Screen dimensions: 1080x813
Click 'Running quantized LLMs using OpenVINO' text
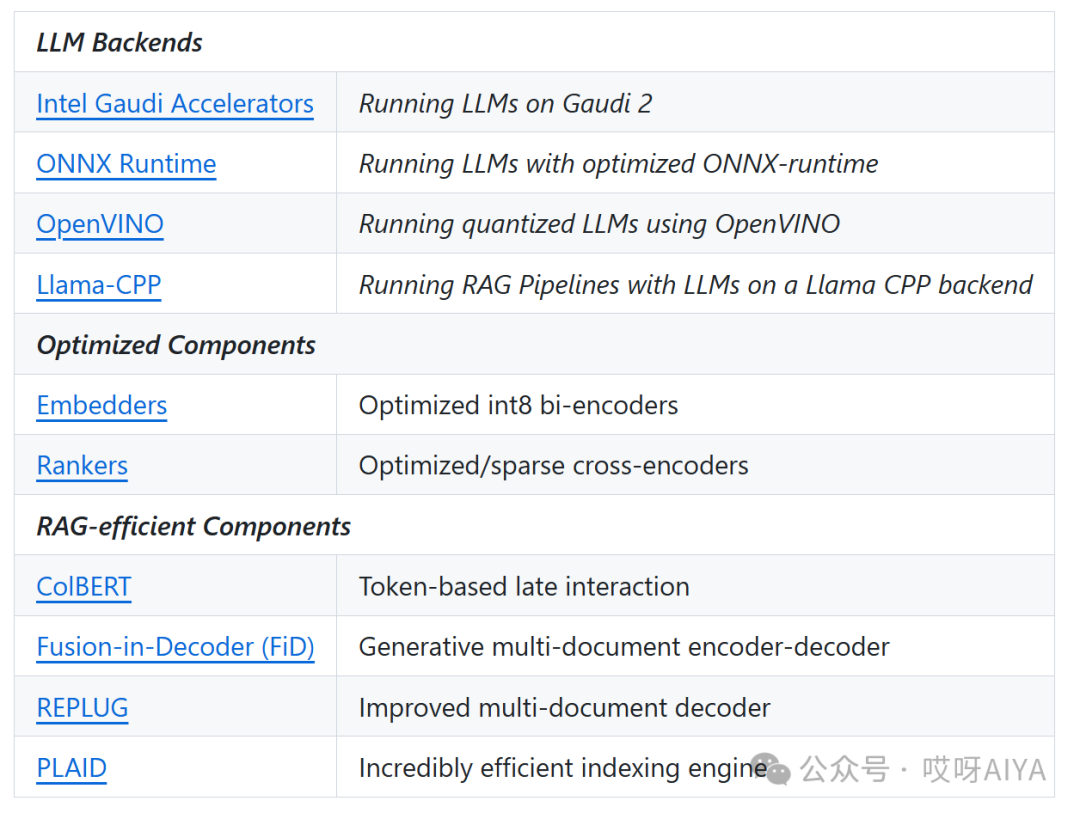point(599,224)
